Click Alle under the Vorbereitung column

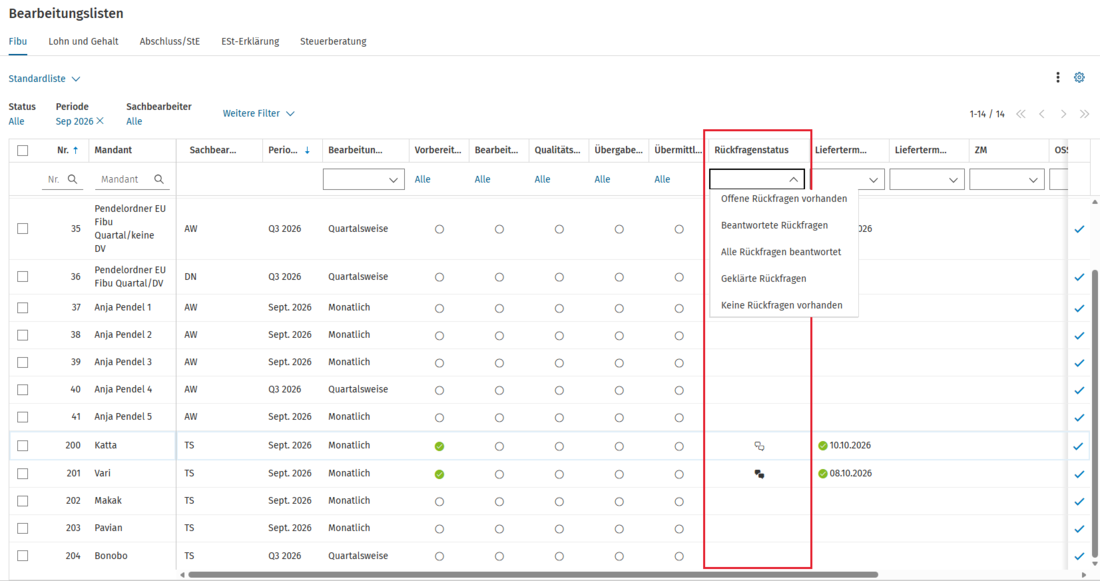pyautogui.click(x=422, y=179)
